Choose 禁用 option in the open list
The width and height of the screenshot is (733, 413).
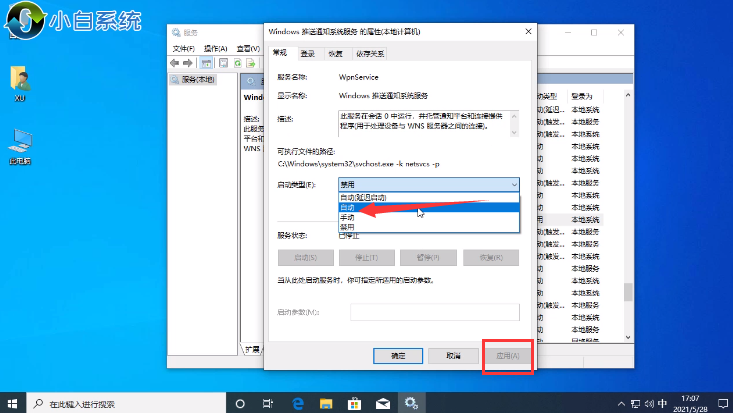pos(429,227)
